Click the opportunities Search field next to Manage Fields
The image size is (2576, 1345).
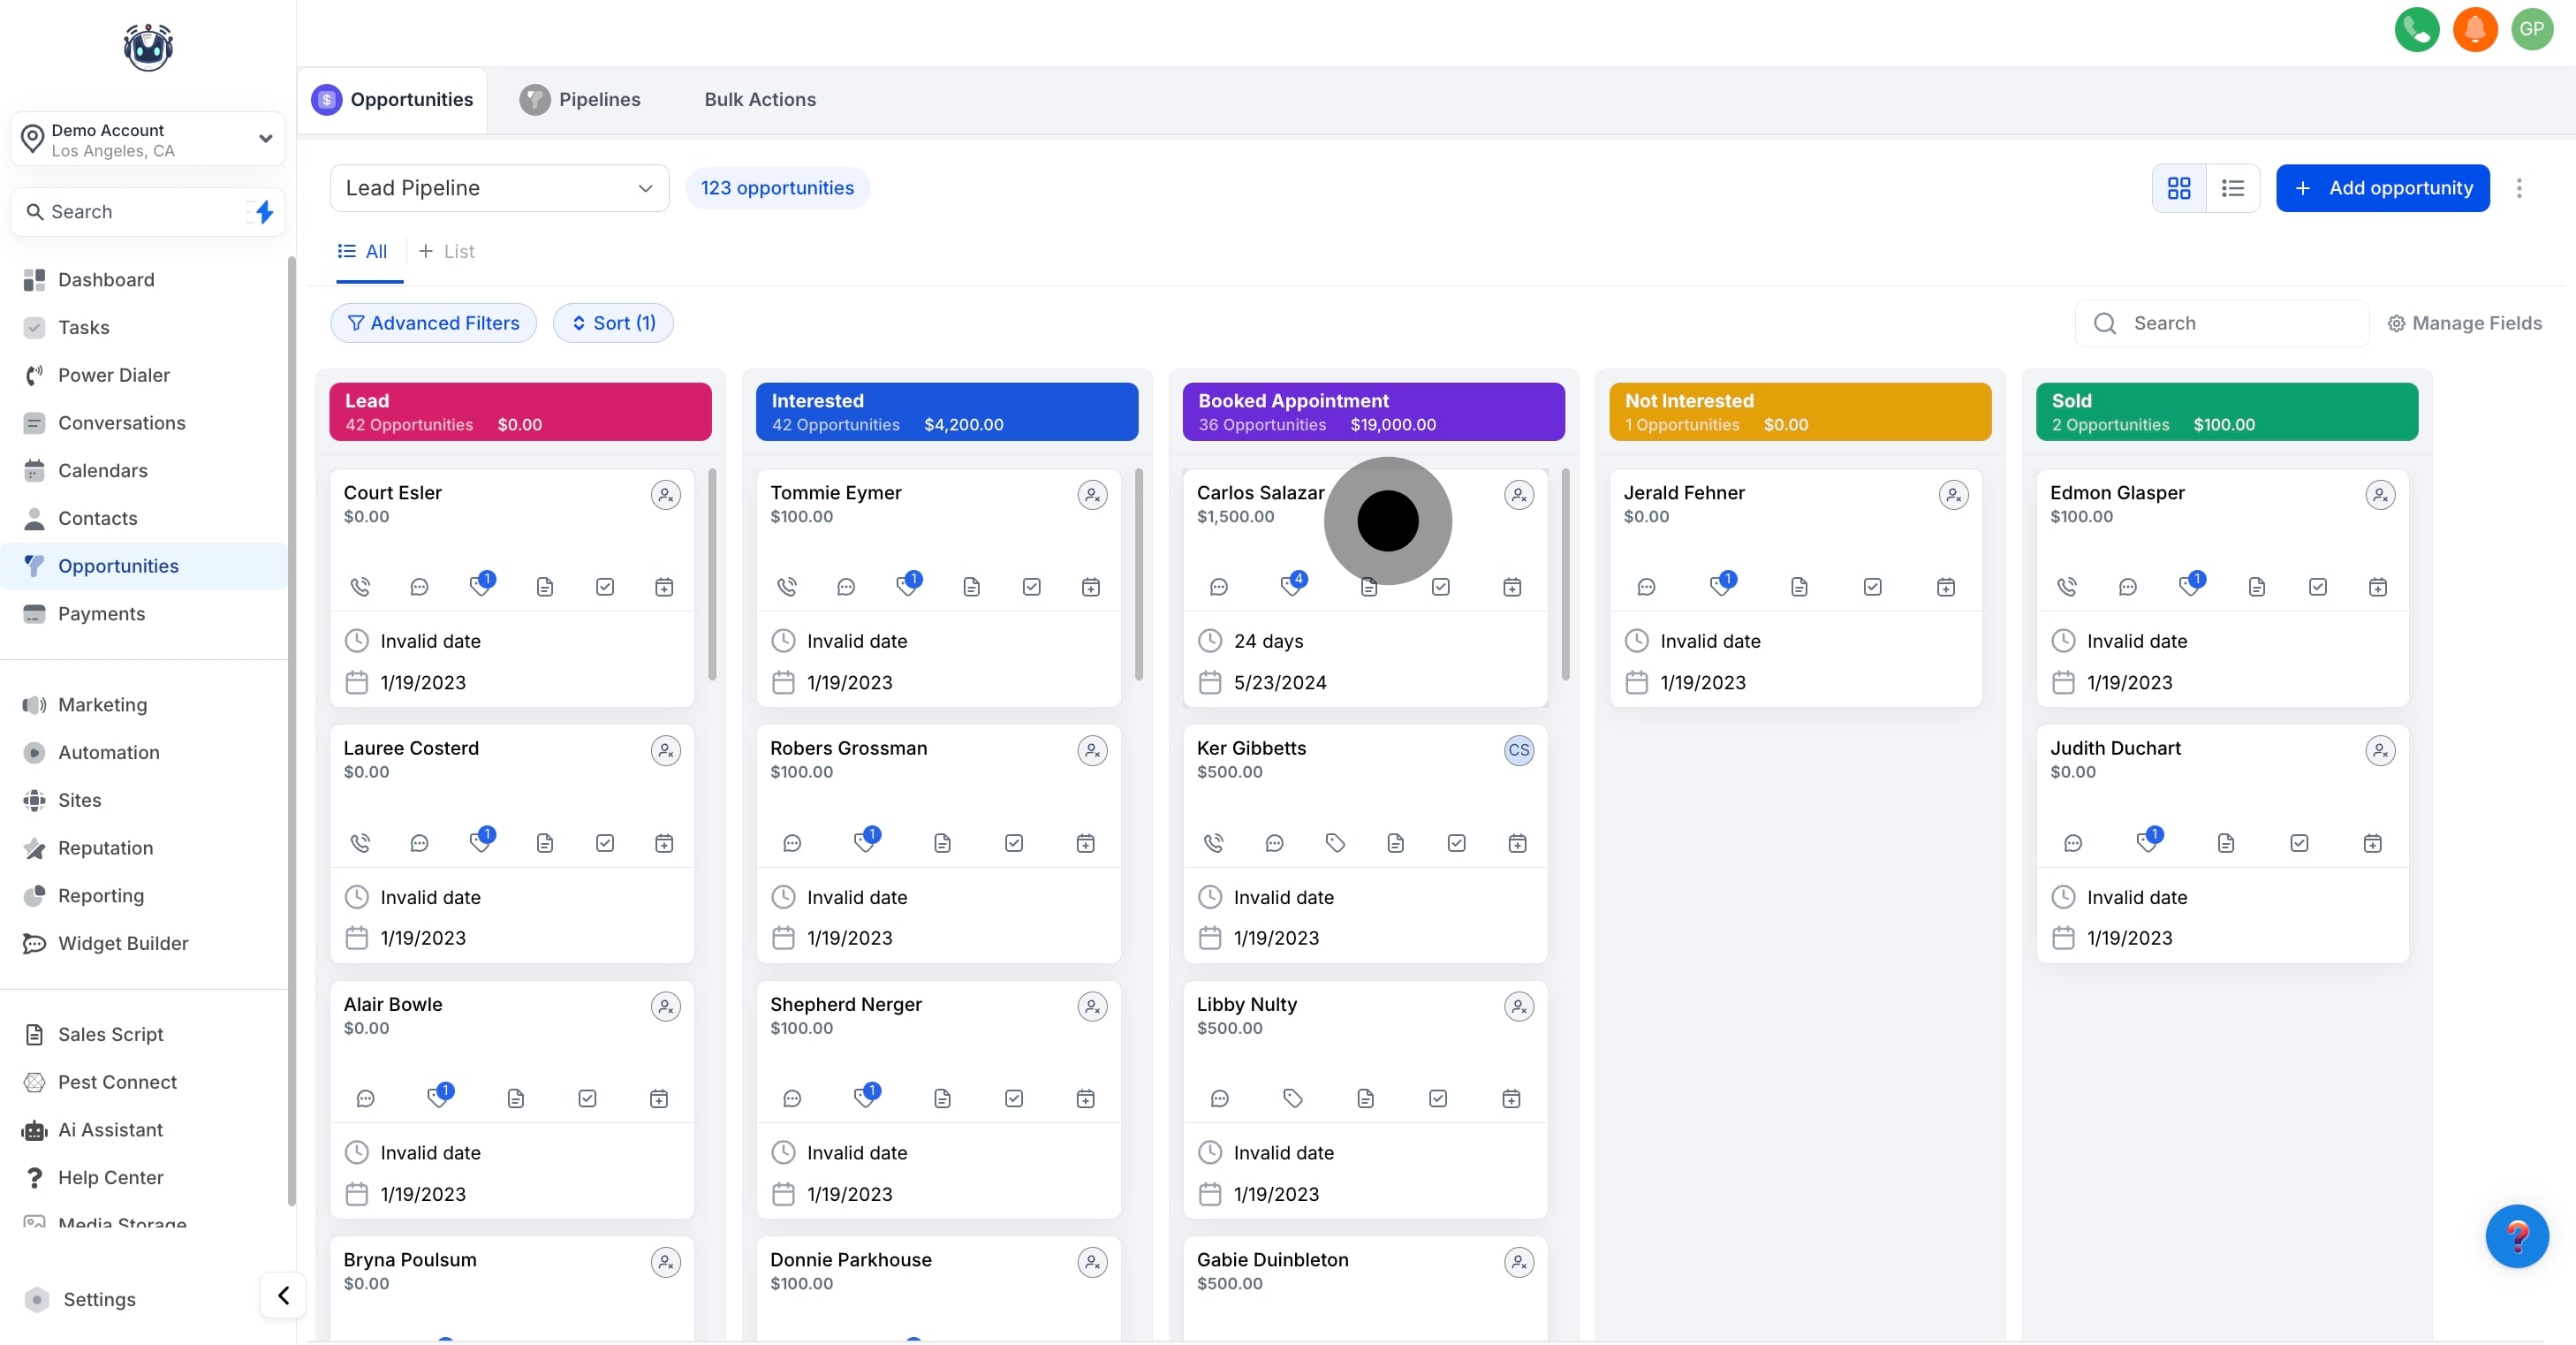(2240, 323)
